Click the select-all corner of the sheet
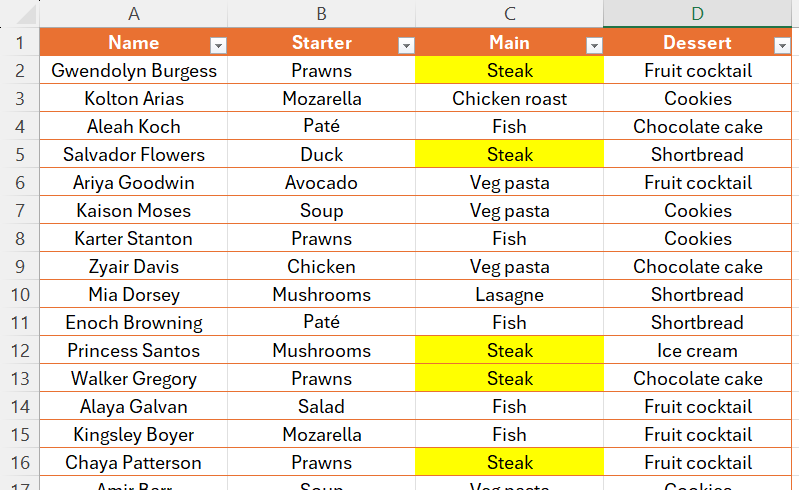The height and width of the screenshot is (490, 799). 19,14
